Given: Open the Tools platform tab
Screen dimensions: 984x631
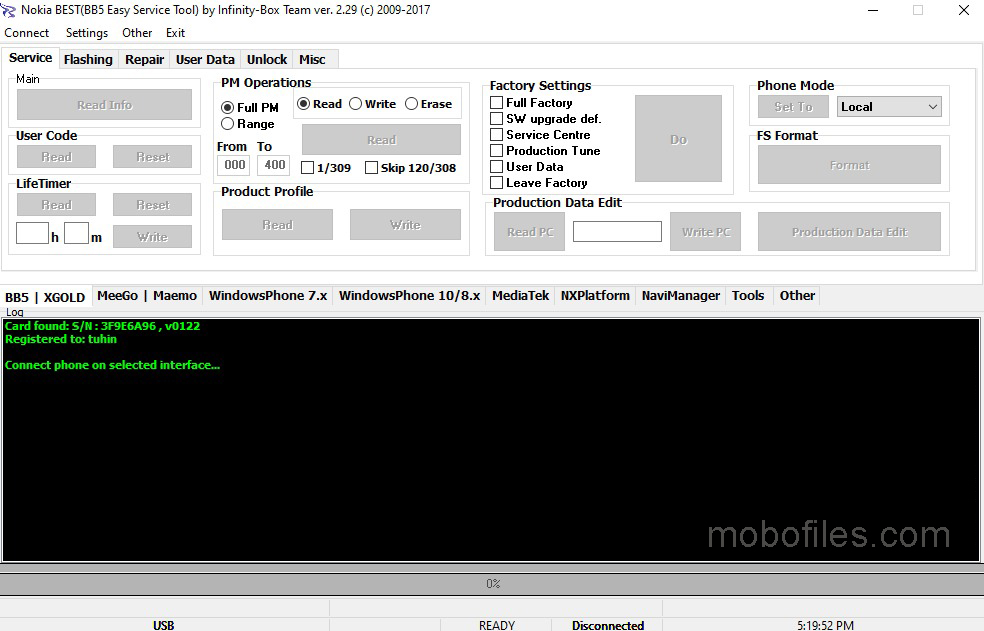Looking at the screenshot, I should [748, 296].
